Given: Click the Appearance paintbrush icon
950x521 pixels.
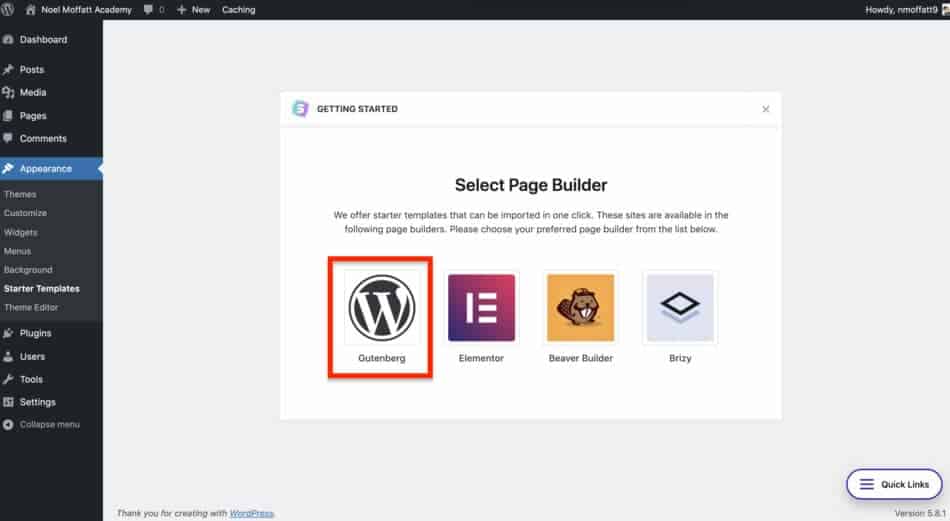Looking at the screenshot, I should [8, 168].
